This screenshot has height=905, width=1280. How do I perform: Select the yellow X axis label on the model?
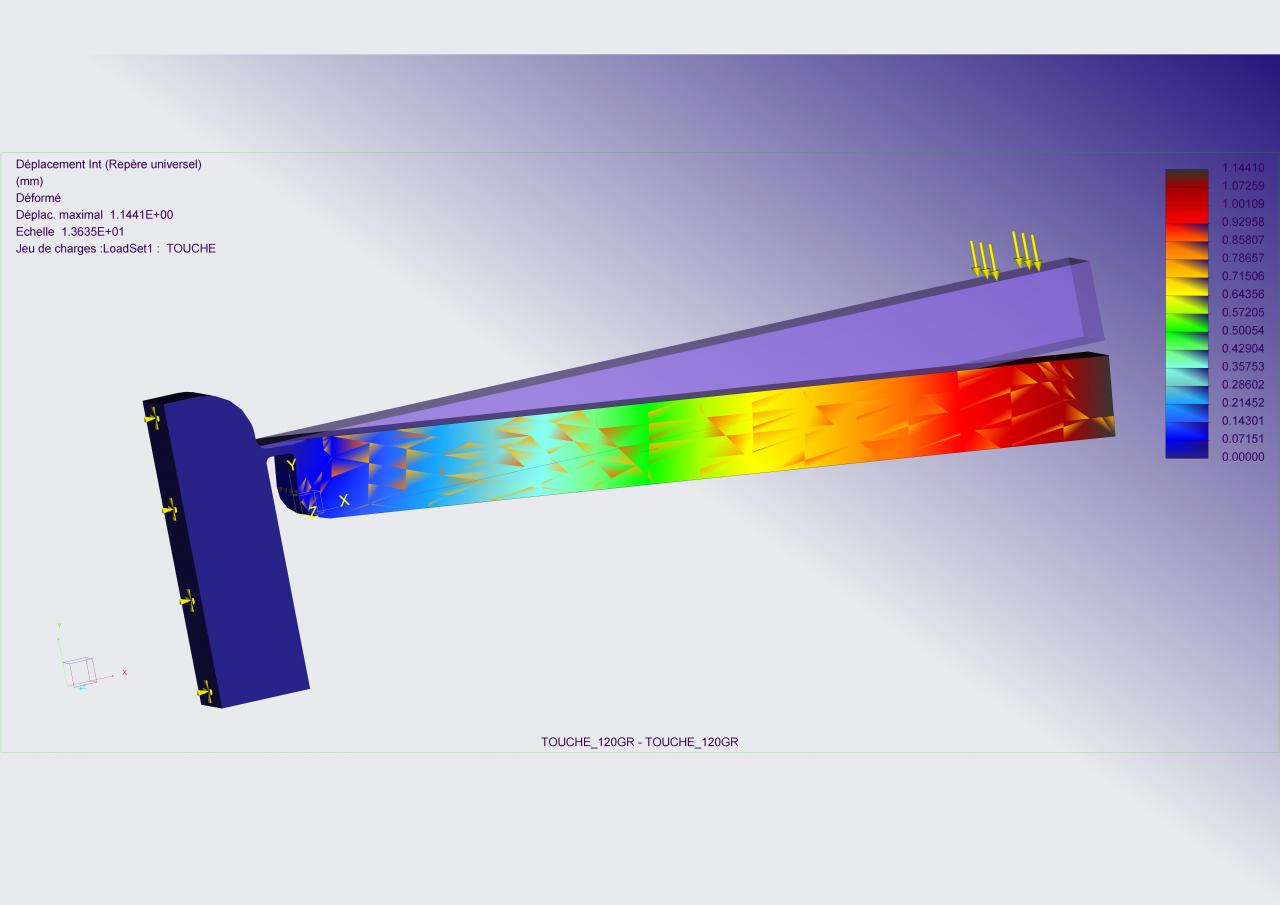pos(344,500)
